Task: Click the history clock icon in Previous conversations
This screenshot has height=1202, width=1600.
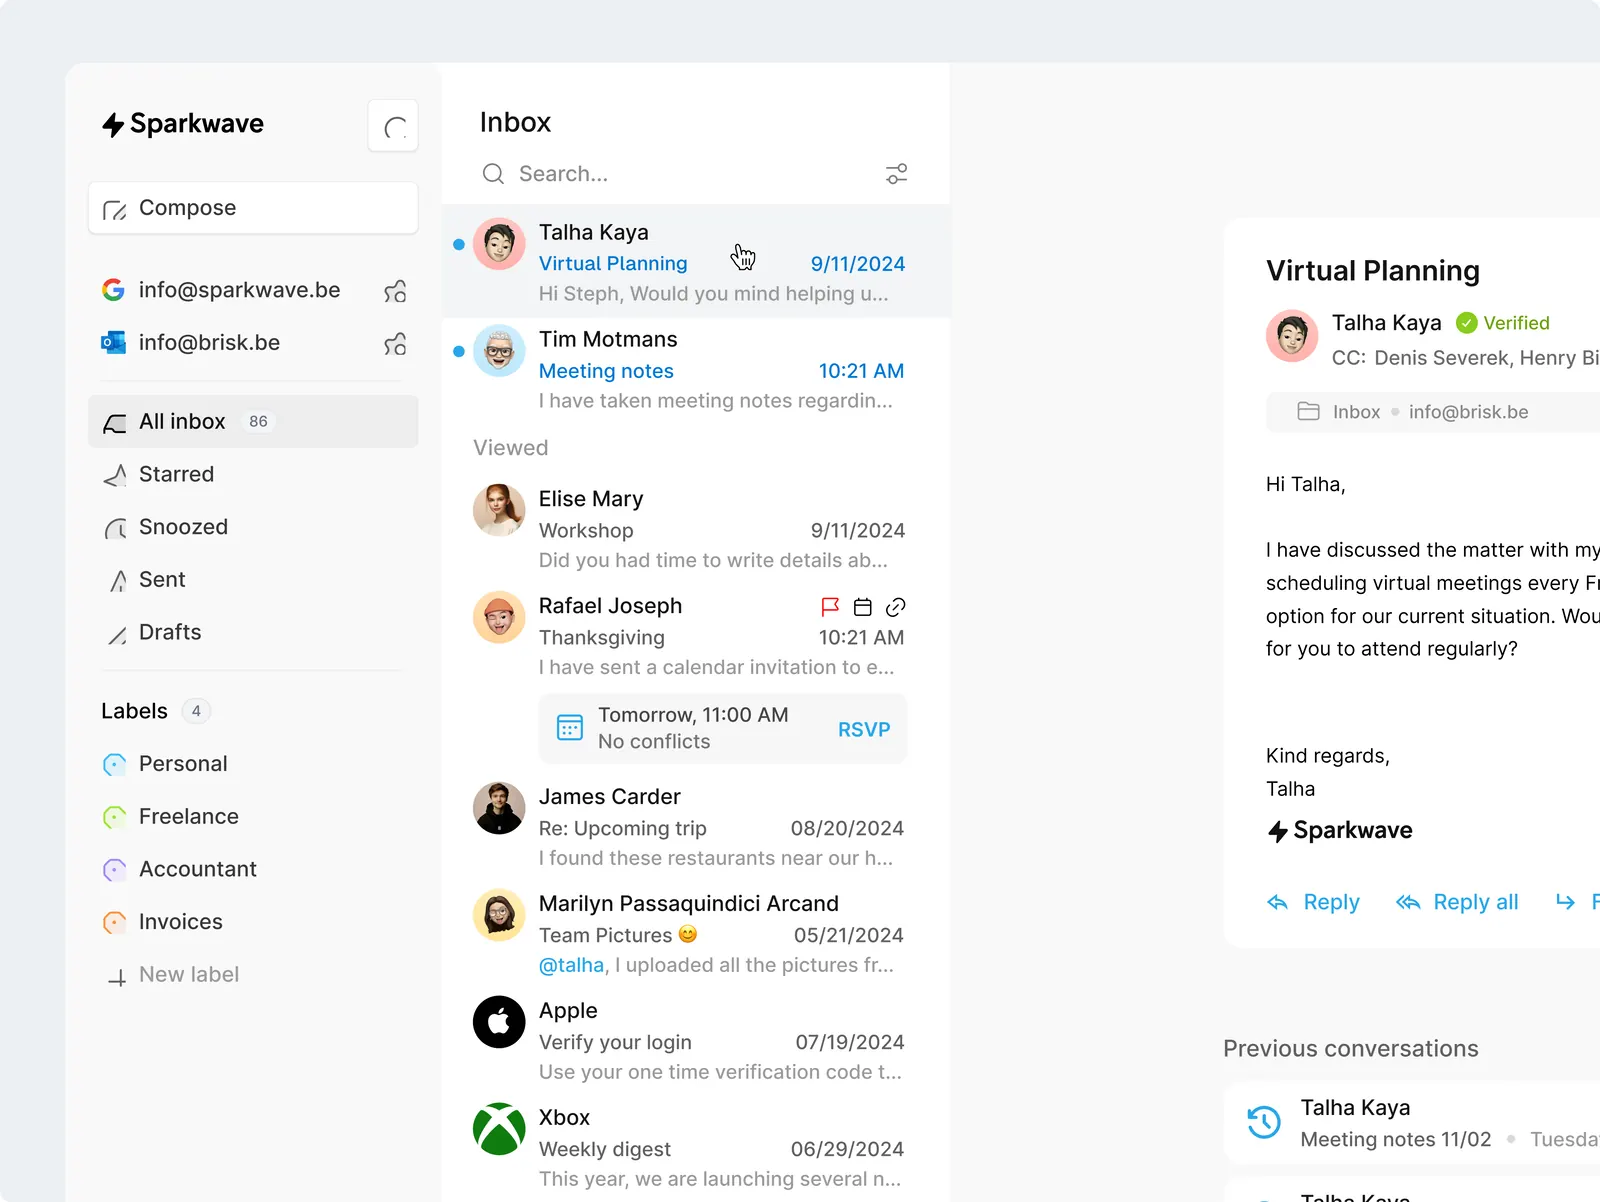Action: coord(1264,1122)
